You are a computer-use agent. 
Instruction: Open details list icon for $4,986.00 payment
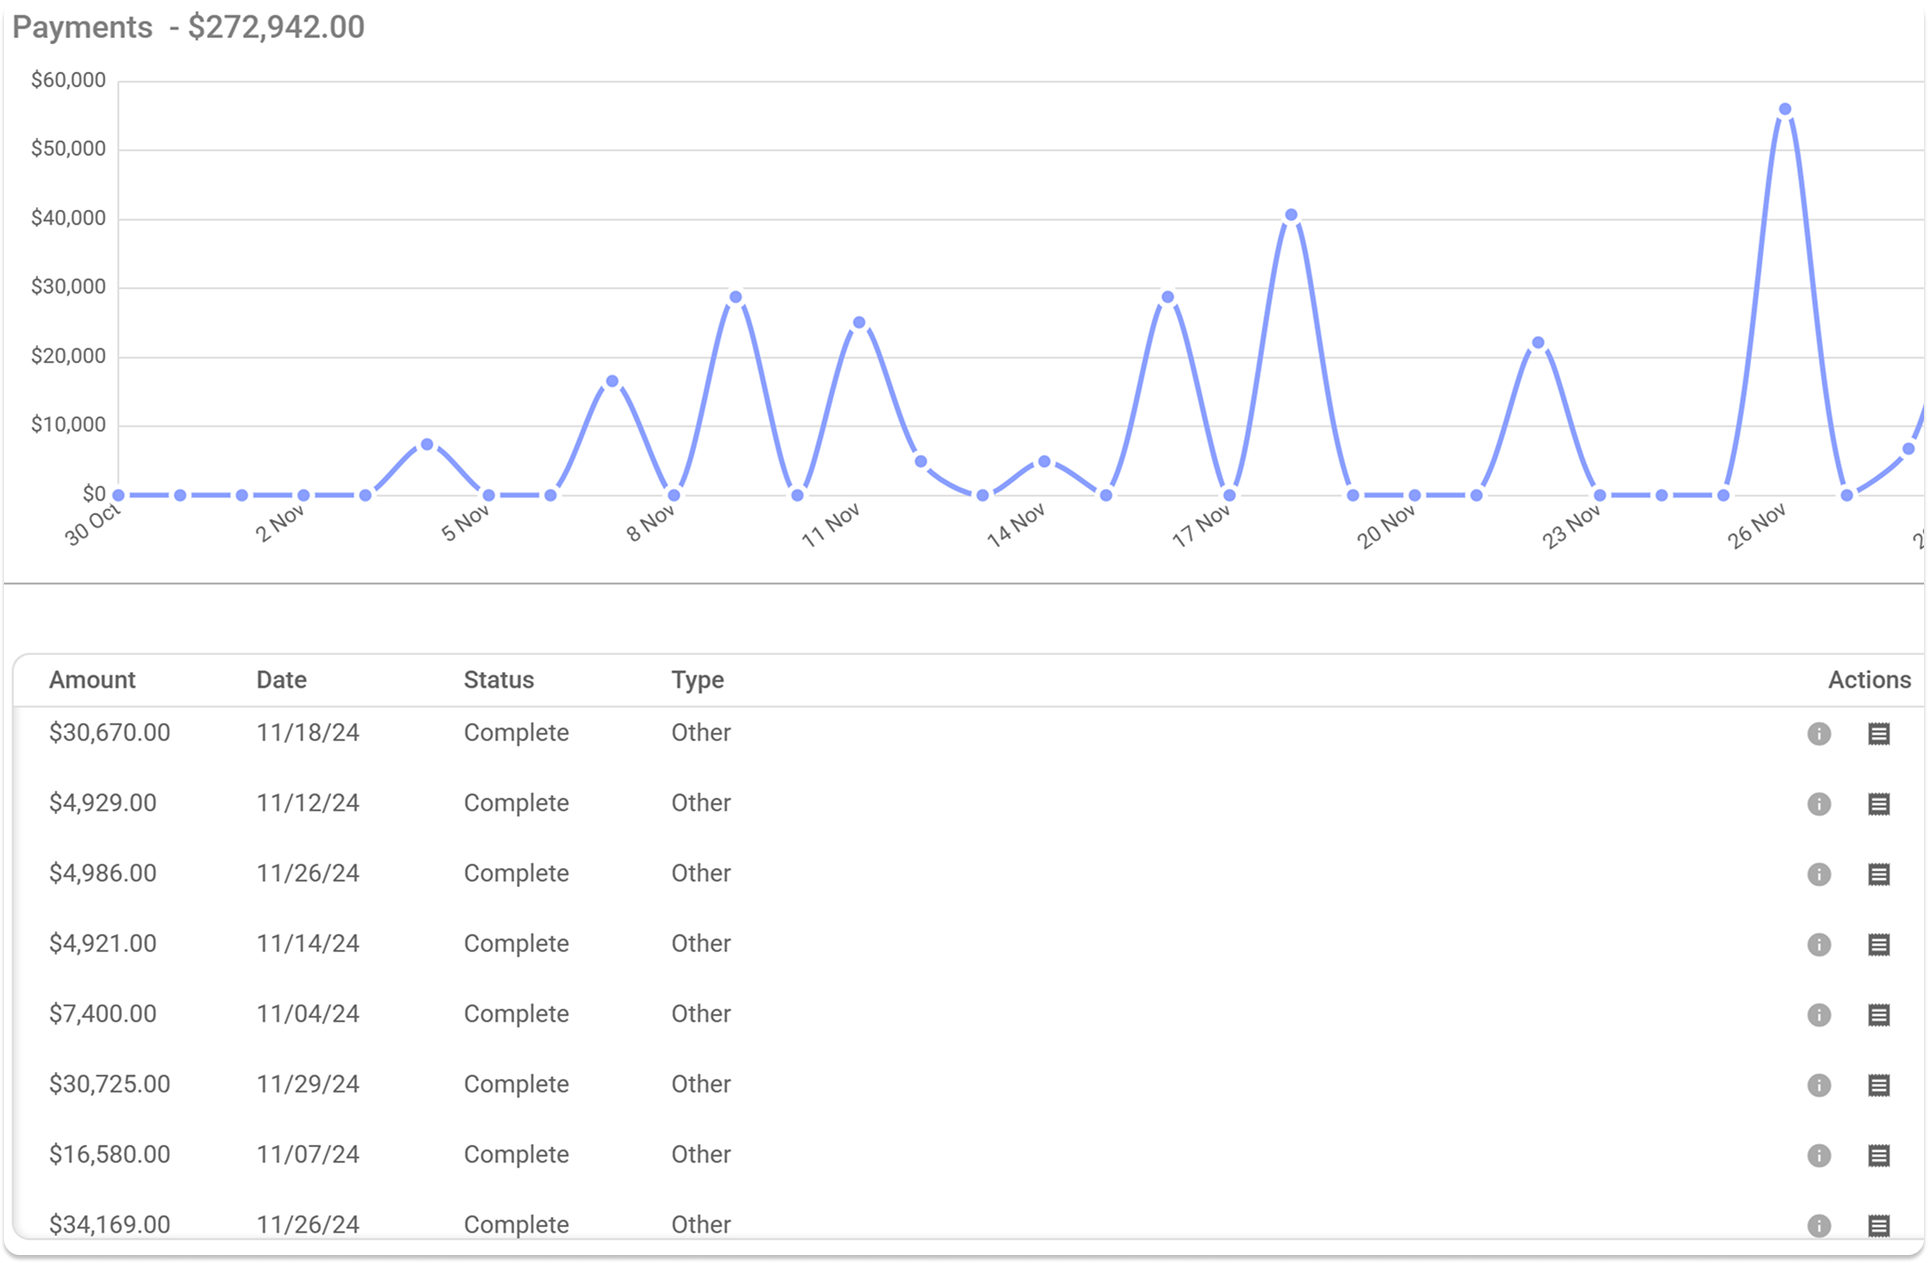coord(1879,874)
